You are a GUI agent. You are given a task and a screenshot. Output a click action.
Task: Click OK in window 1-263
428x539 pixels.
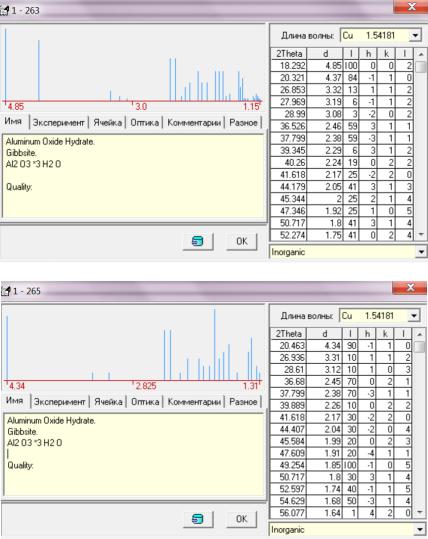pyautogui.click(x=242, y=241)
